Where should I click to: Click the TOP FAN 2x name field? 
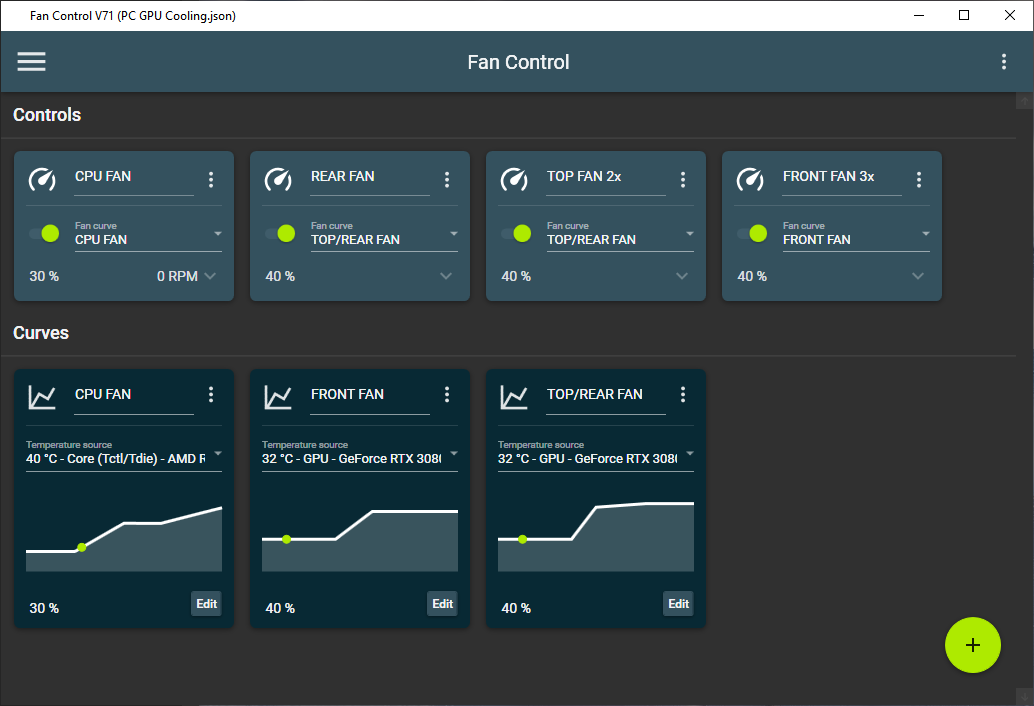click(x=606, y=178)
